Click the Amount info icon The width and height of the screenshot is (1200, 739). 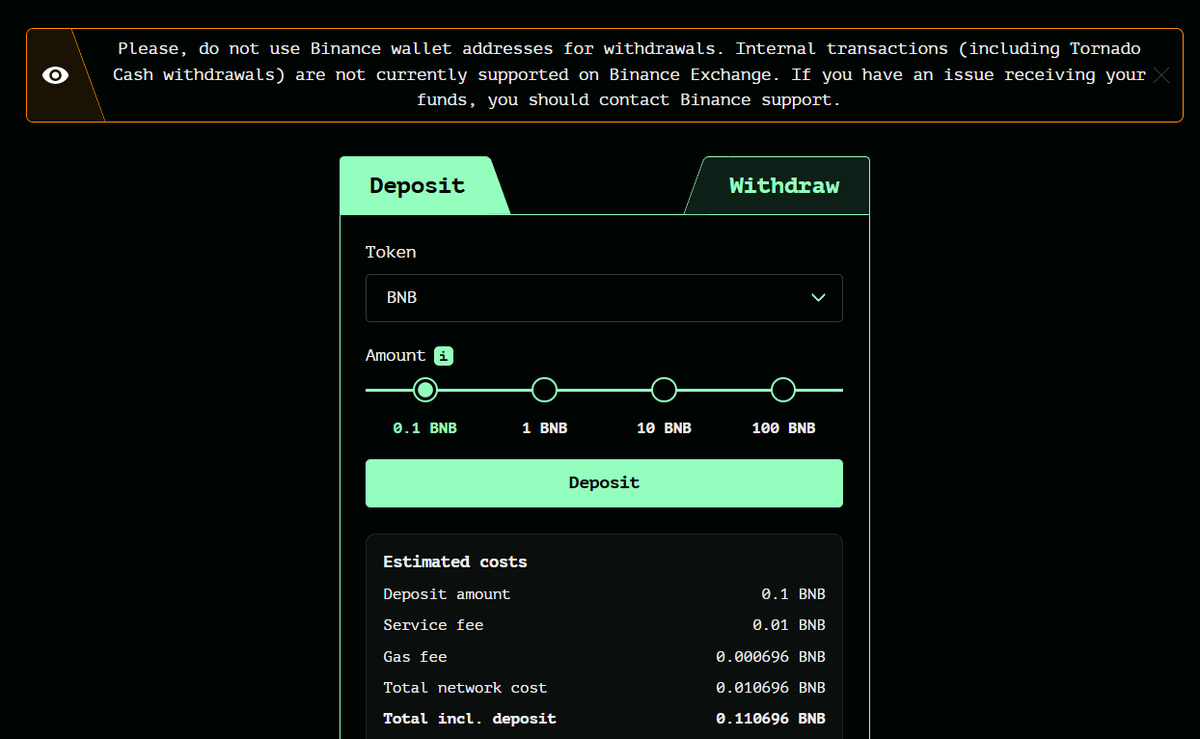tap(444, 356)
